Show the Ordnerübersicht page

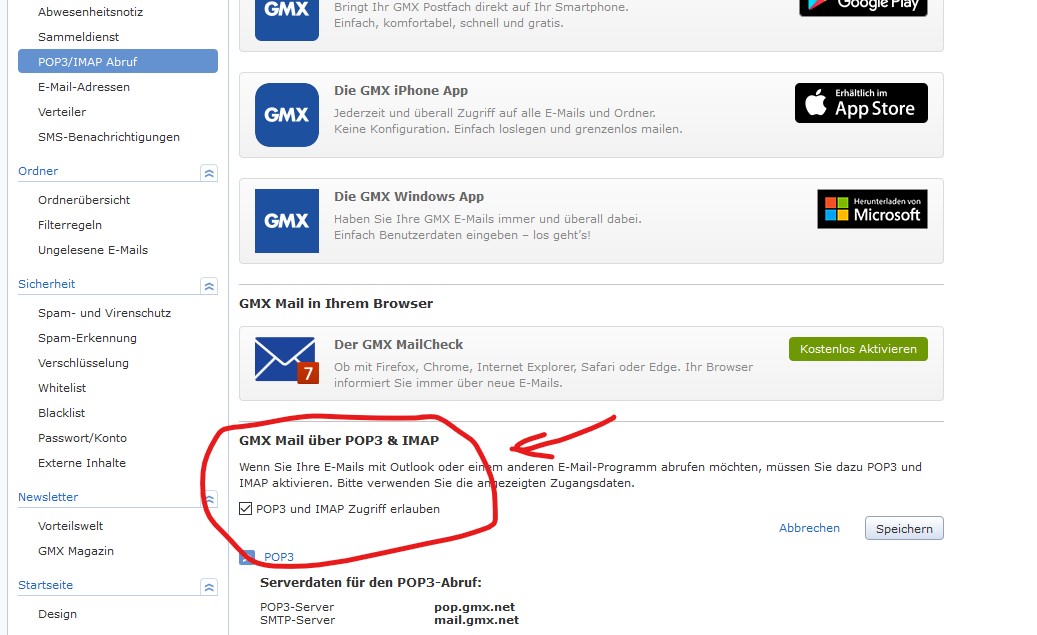(x=84, y=200)
